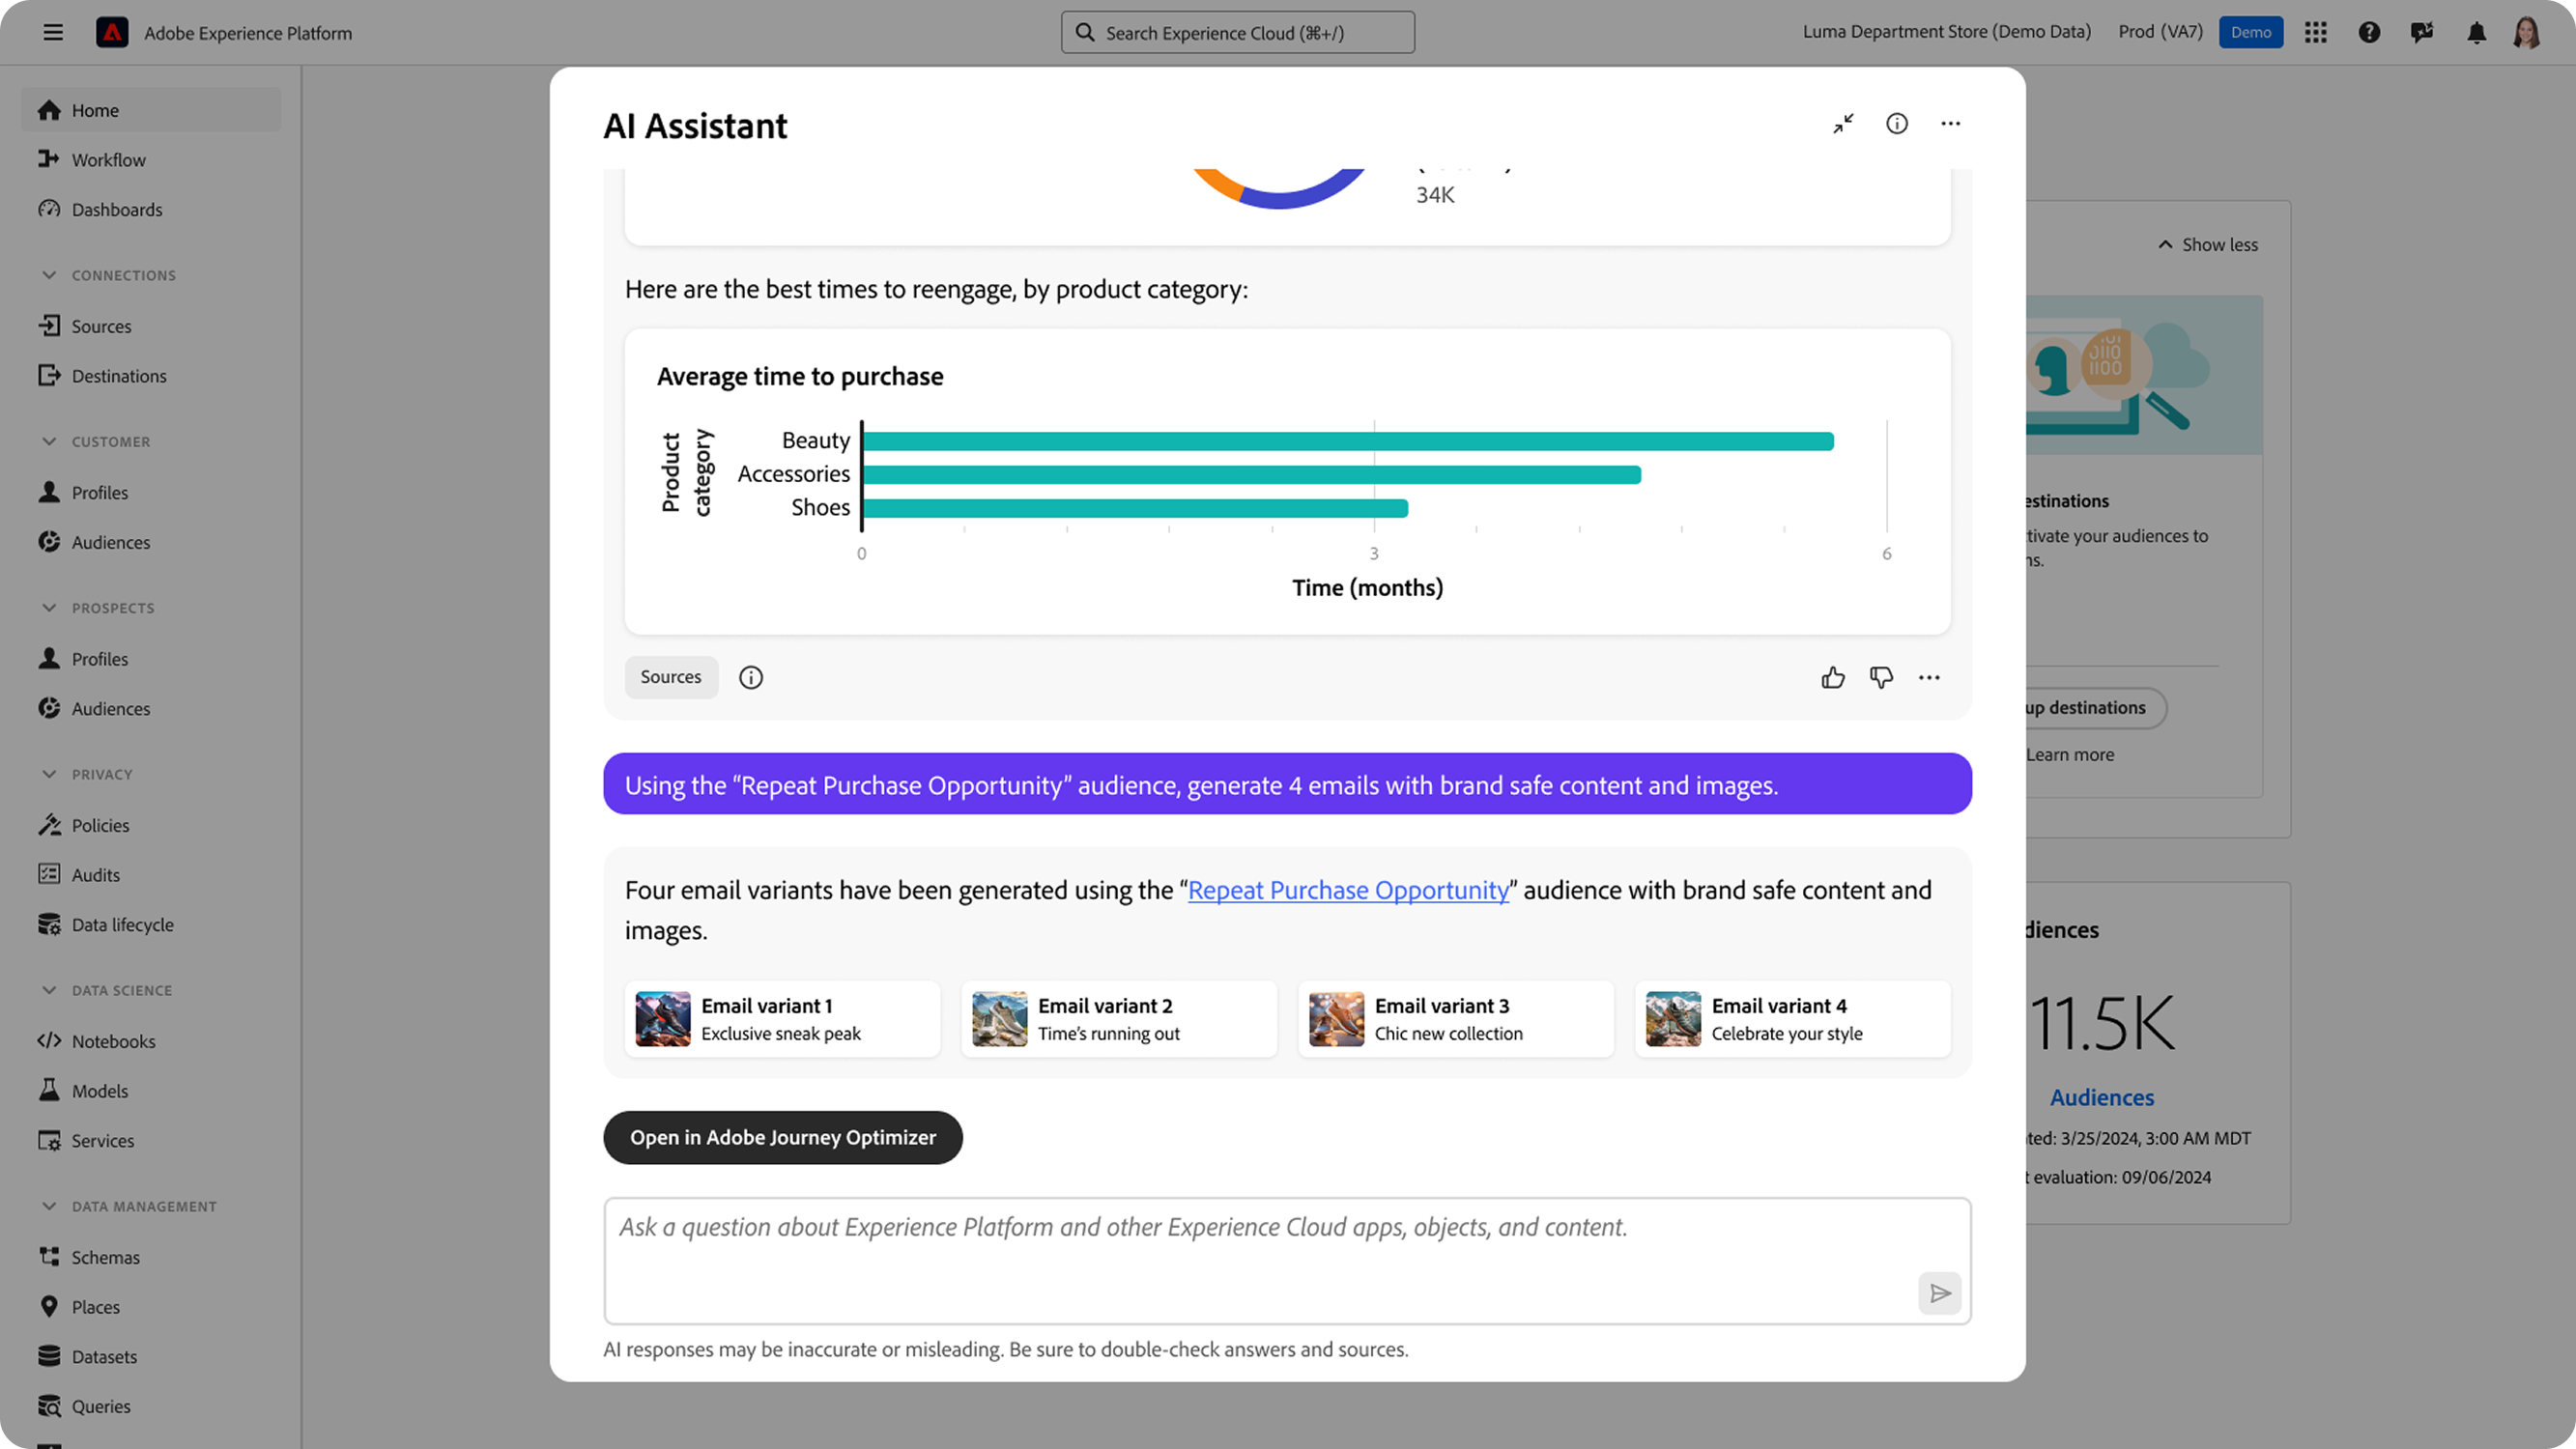Open Email variant 3 Chic new collection

[x=1456, y=1019]
